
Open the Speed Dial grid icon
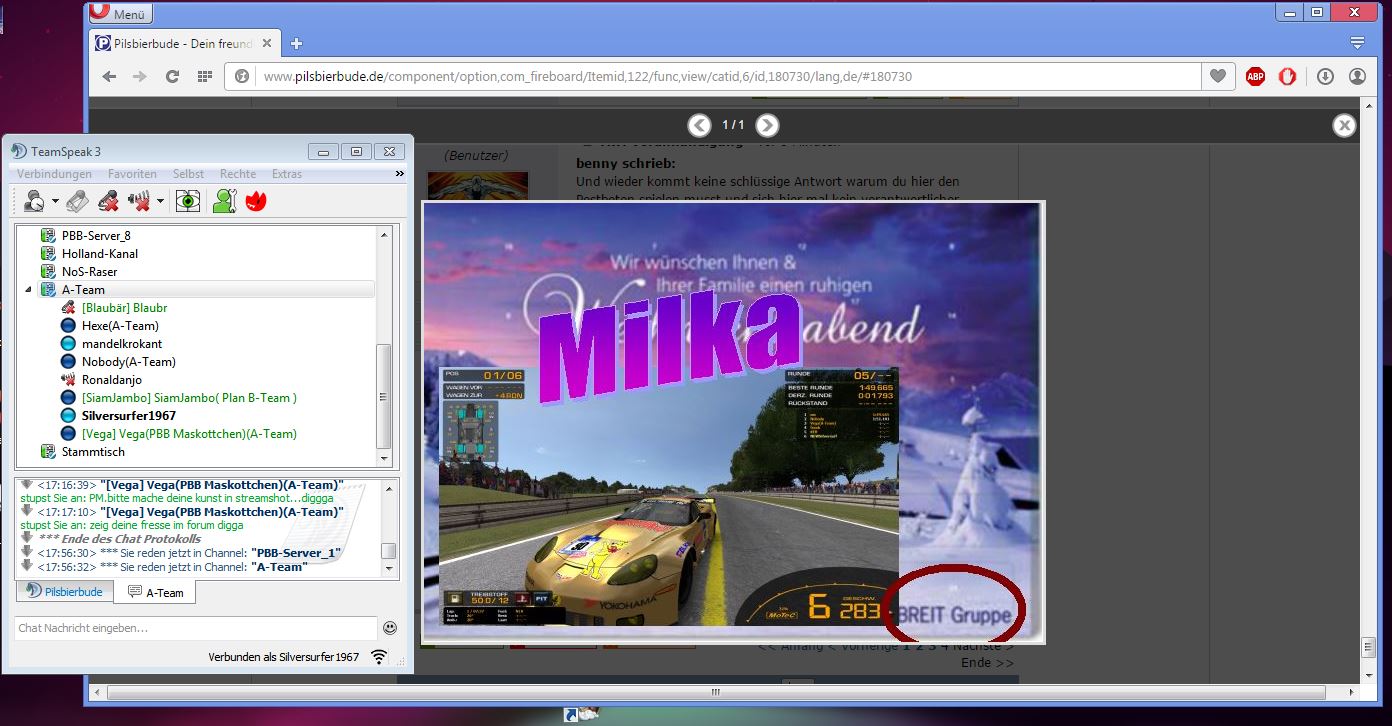205,77
